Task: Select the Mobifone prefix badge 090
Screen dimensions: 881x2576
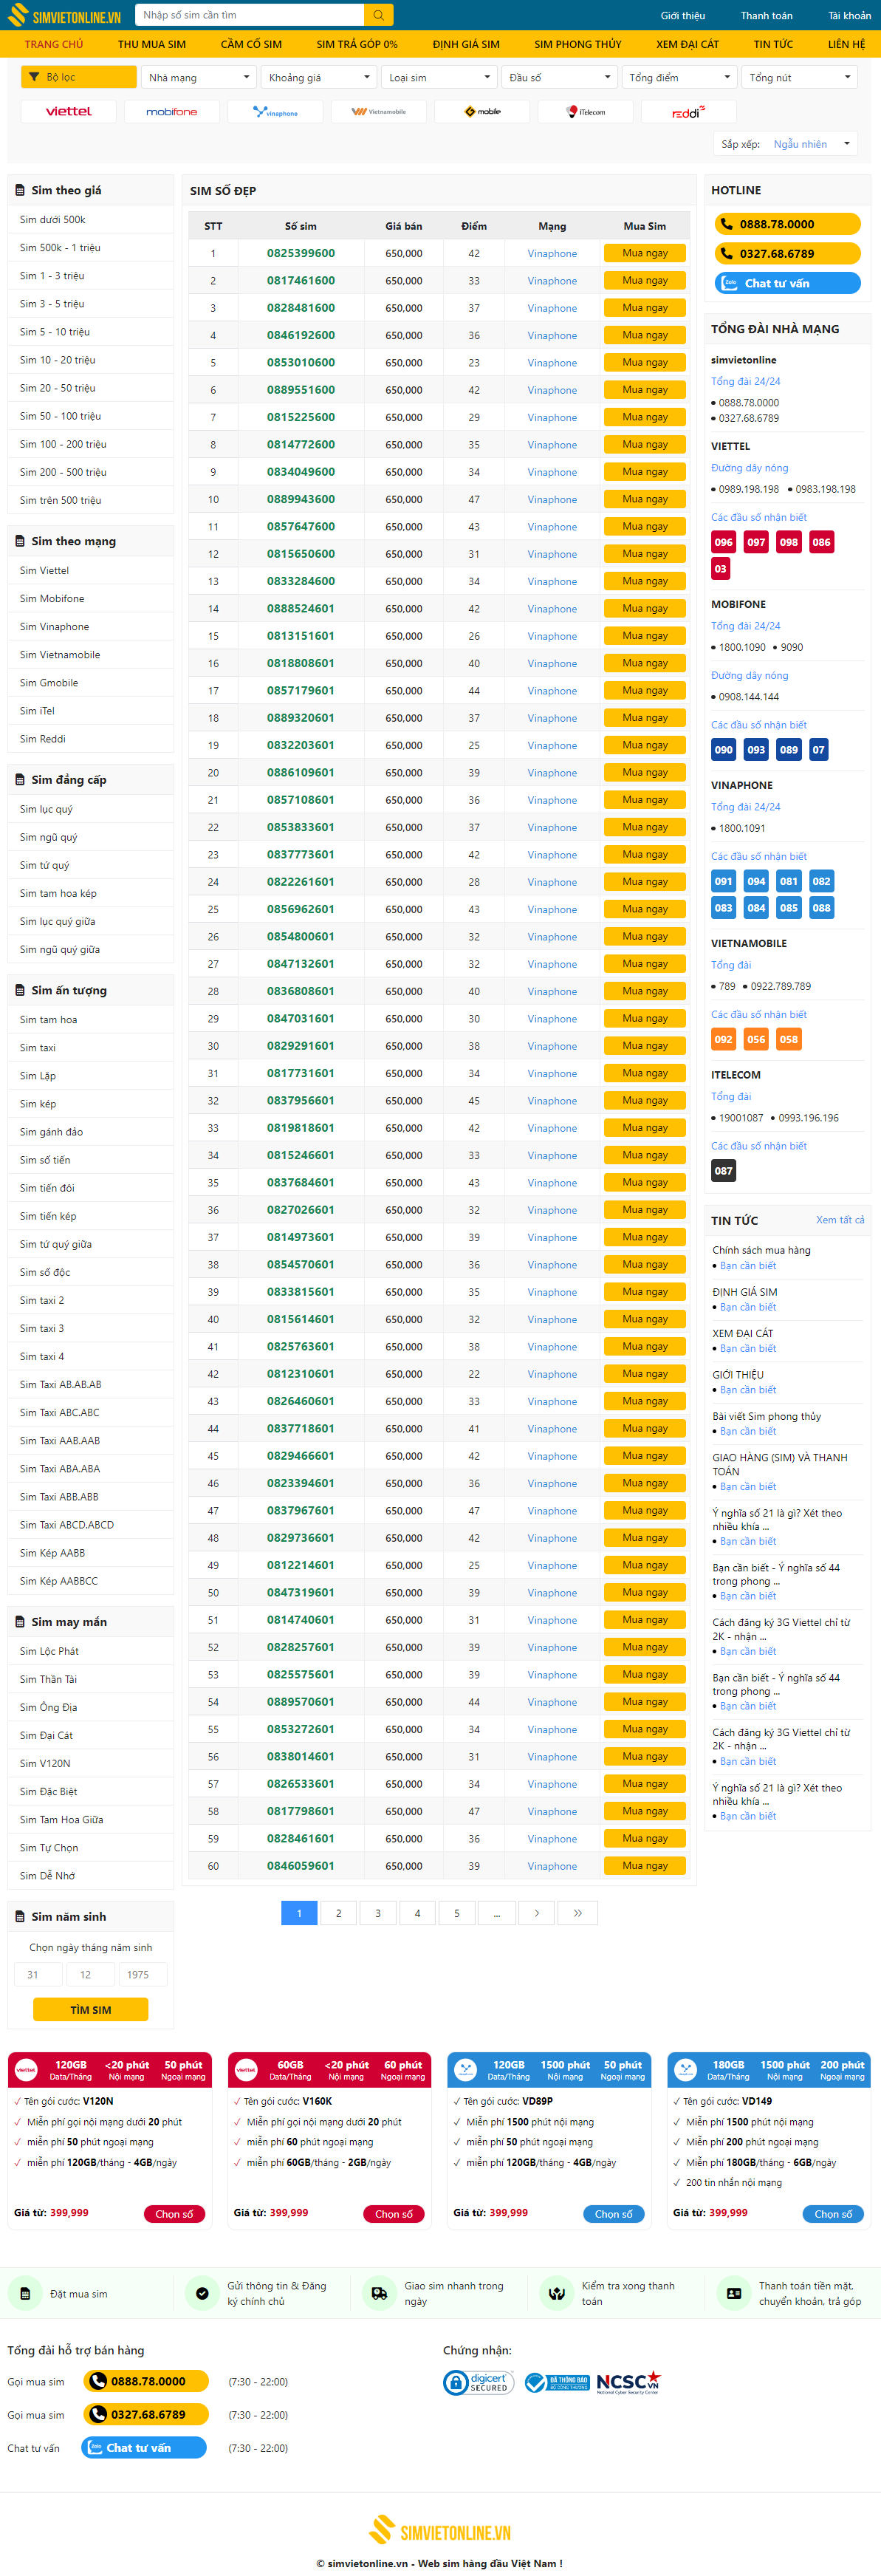Action: 723,750
